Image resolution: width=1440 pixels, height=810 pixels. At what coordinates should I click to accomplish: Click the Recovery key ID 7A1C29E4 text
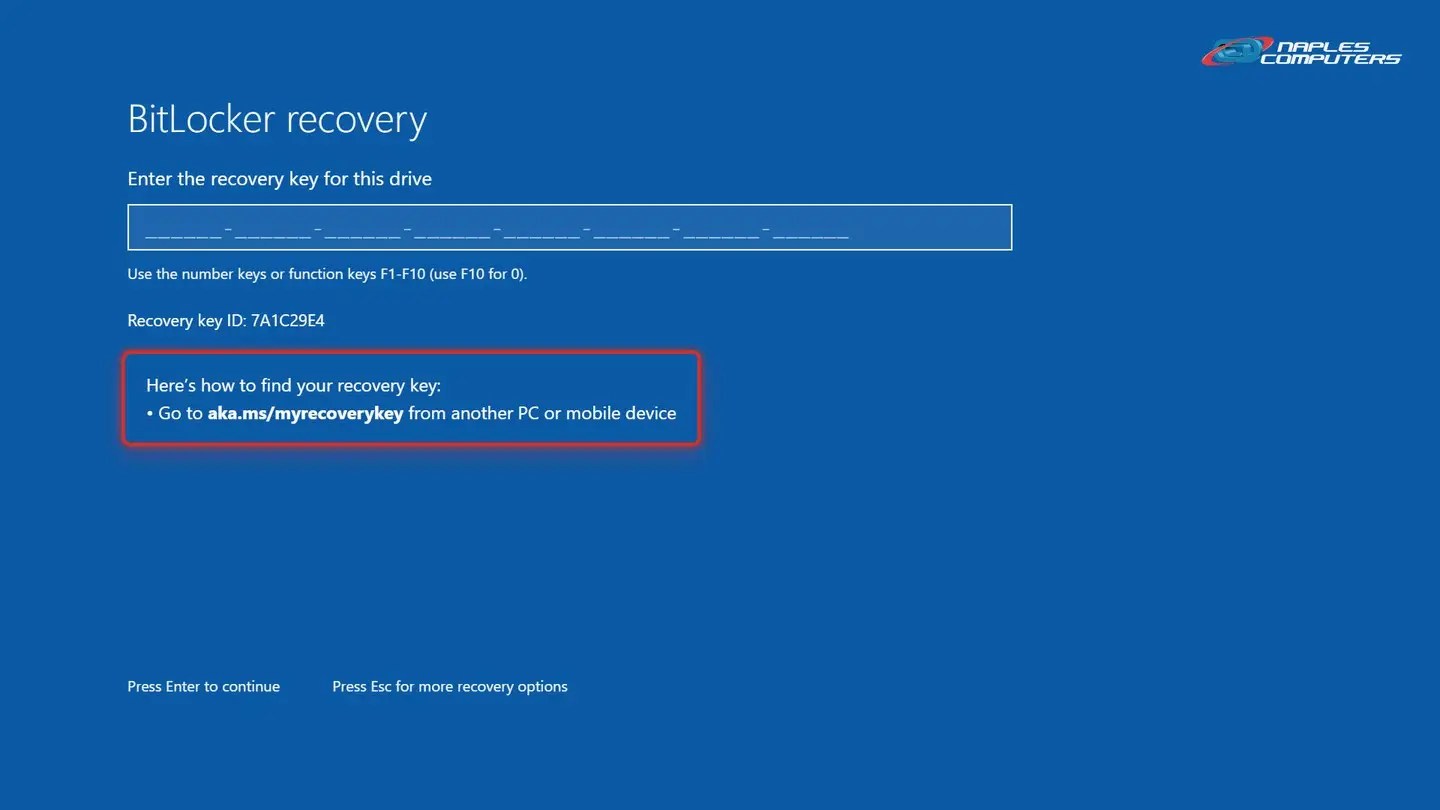coord(226,321)
